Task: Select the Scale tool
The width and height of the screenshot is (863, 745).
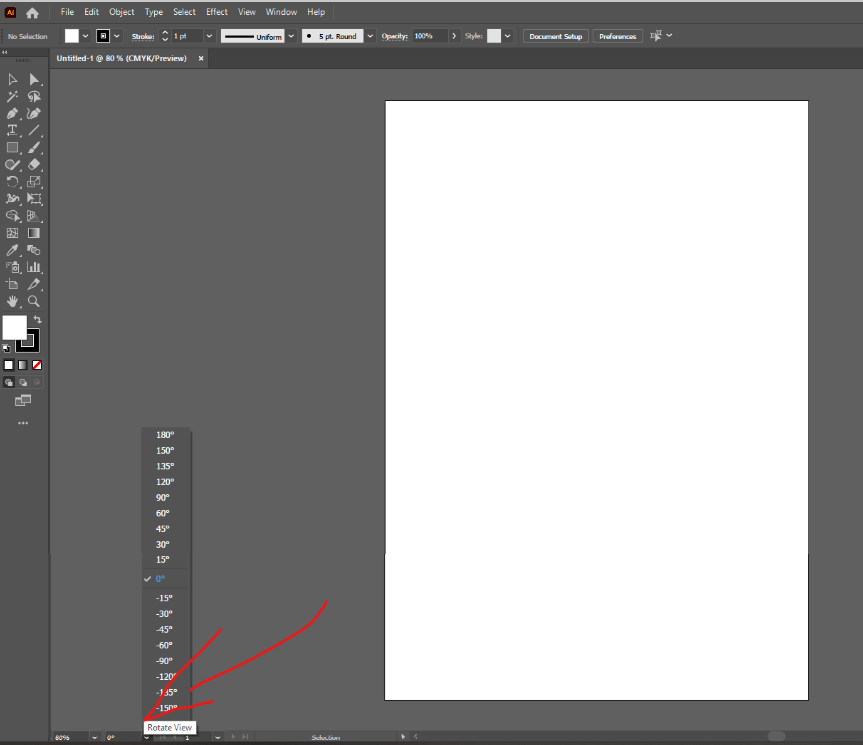Action: click(34, 182)
